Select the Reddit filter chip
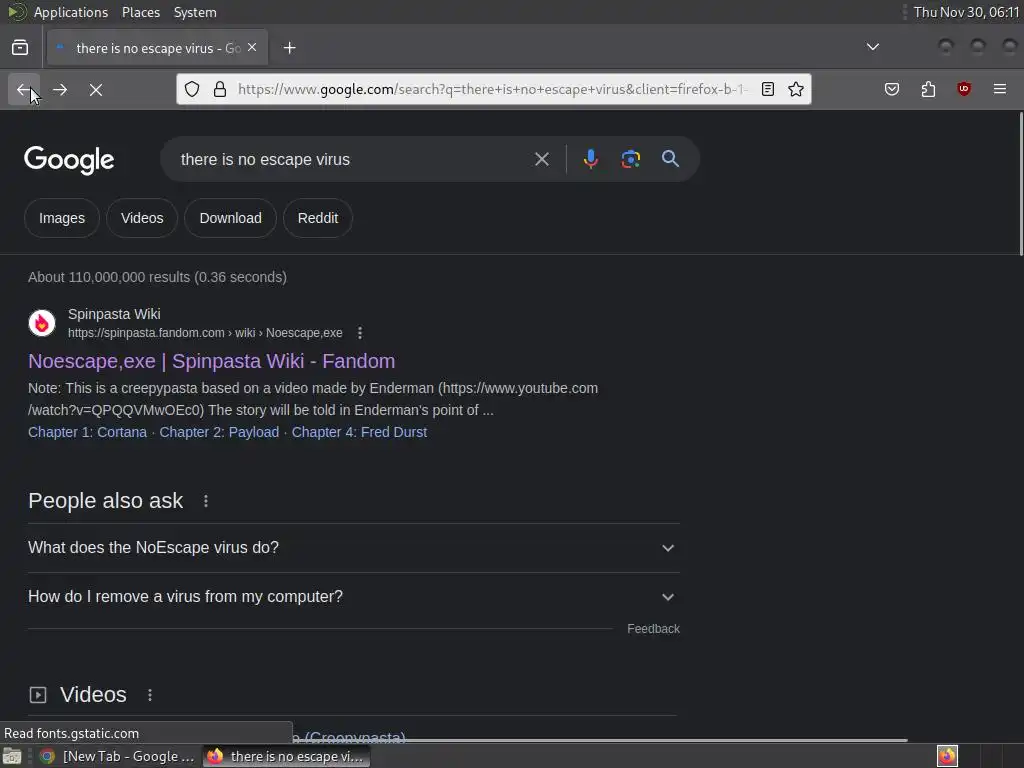 click(318, 218)
